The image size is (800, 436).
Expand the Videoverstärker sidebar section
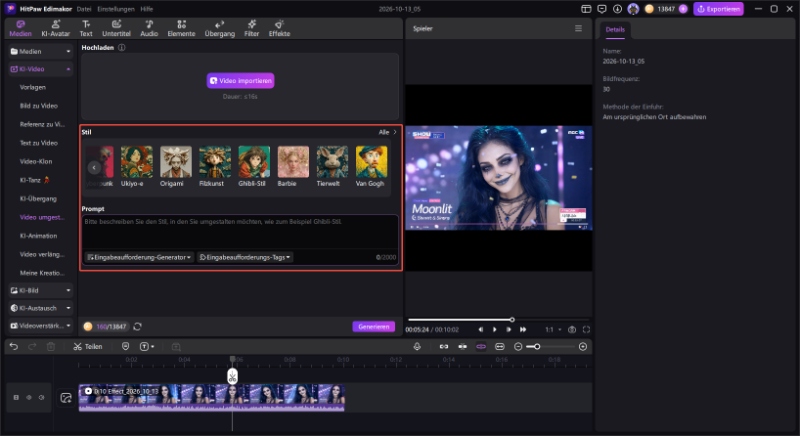point(41,326)
